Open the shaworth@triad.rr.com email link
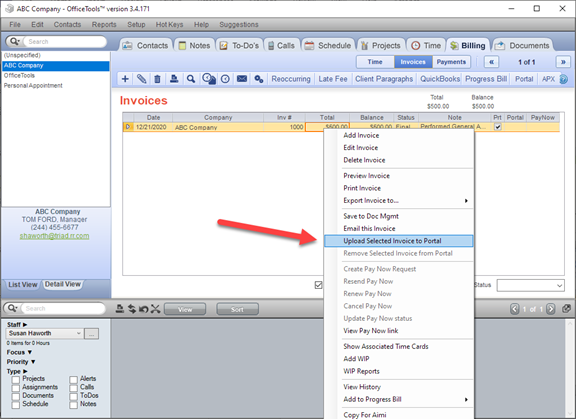This screenshot has height=419, width=576. click(x=54, y=236)
